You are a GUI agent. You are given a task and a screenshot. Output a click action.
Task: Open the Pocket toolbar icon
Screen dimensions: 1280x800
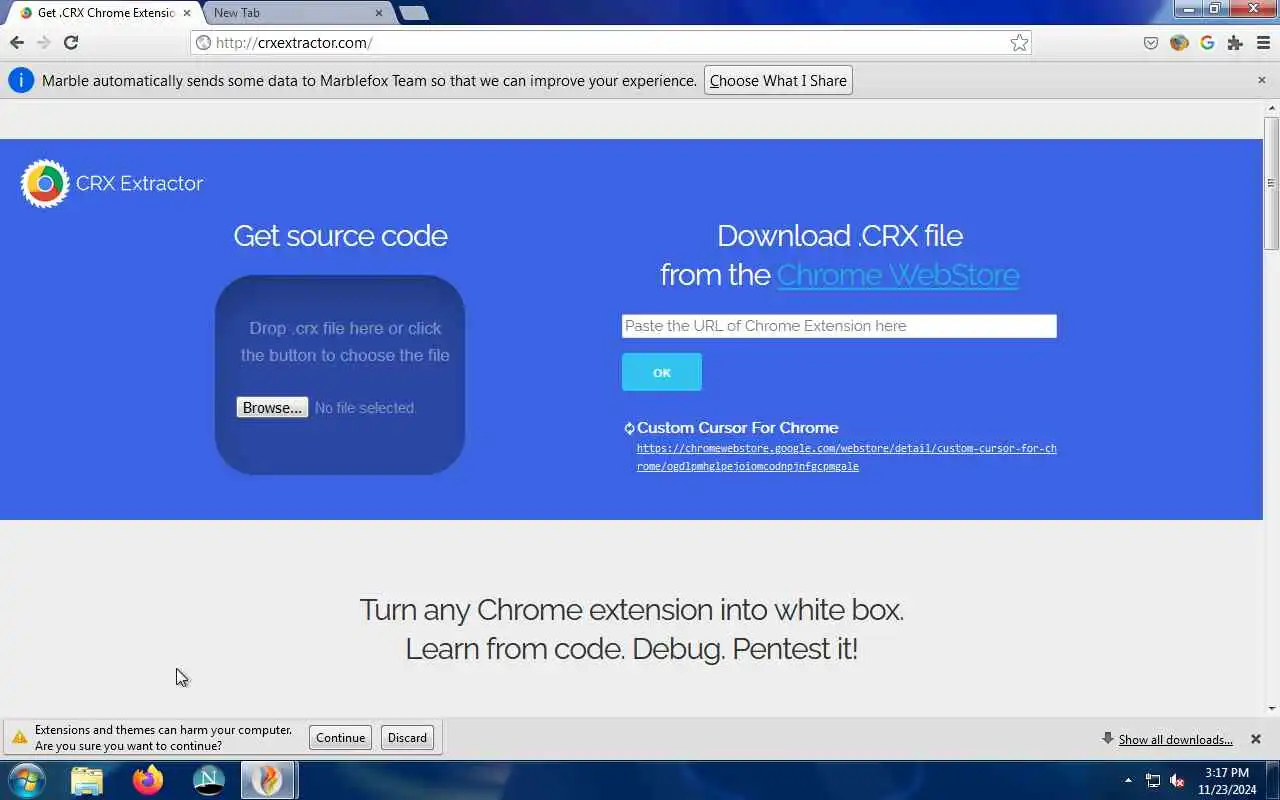click(1151, 43)
